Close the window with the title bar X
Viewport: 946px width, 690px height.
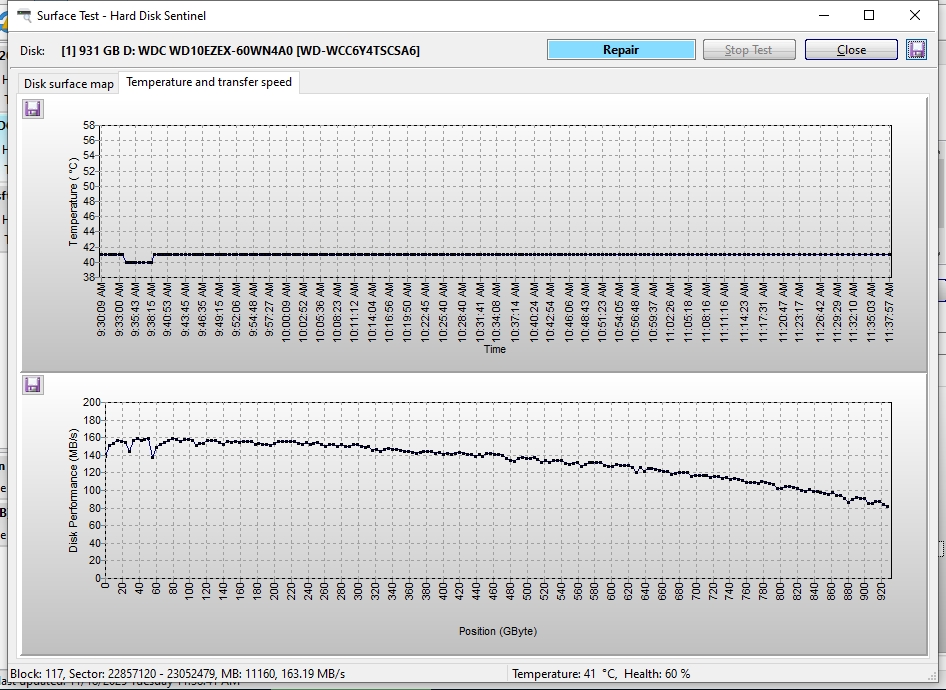point(916,16)
